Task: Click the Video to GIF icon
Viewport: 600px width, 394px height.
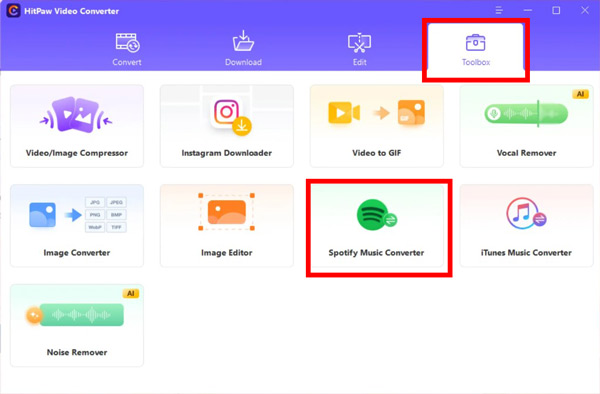Action: [x=377, y=112]
